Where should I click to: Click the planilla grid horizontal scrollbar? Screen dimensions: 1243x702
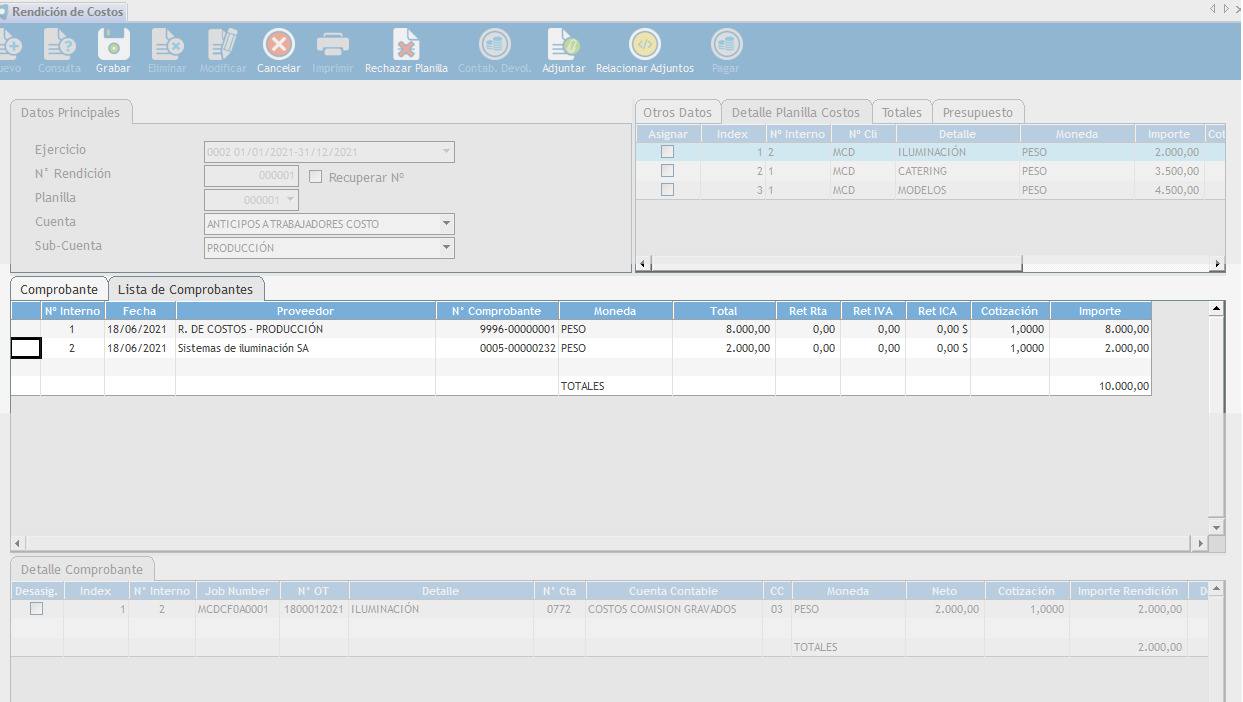click(x=835, y=264)
